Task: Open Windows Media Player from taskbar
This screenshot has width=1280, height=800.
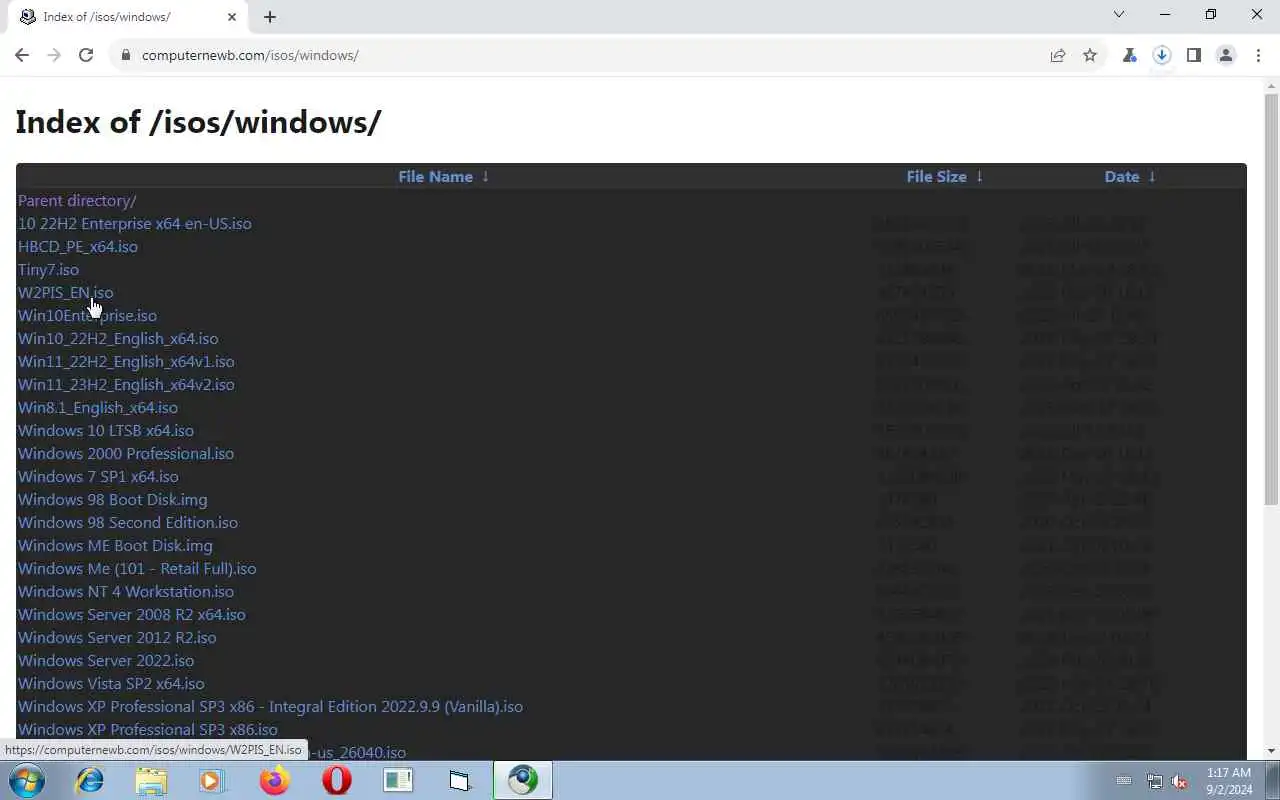Action: (x=212, y=780)
